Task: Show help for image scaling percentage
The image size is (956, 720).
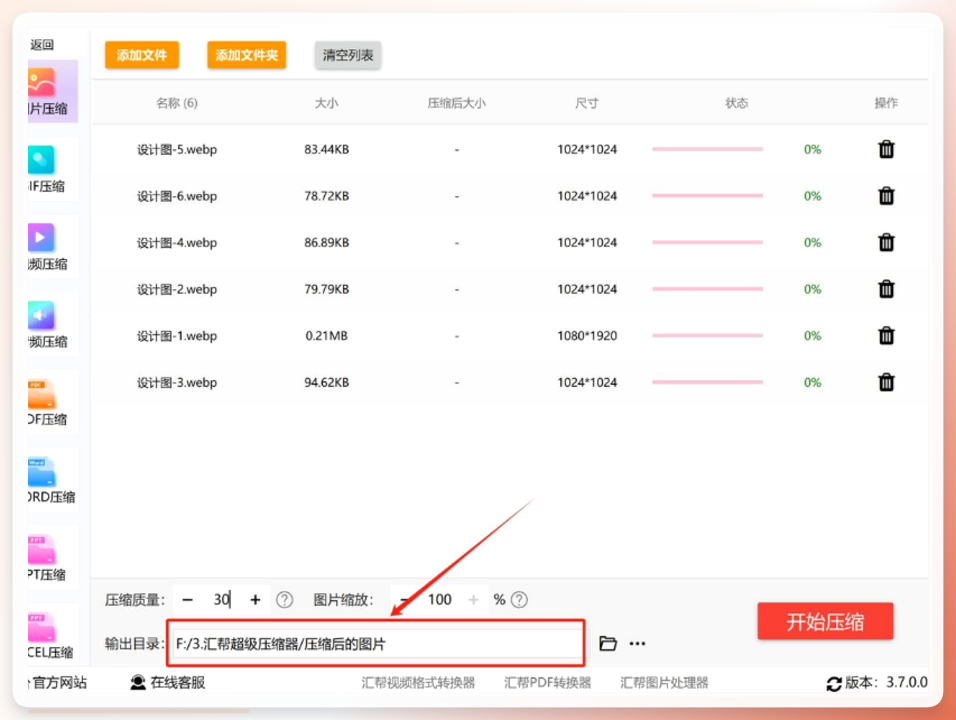Action: [x=519, y=600]
